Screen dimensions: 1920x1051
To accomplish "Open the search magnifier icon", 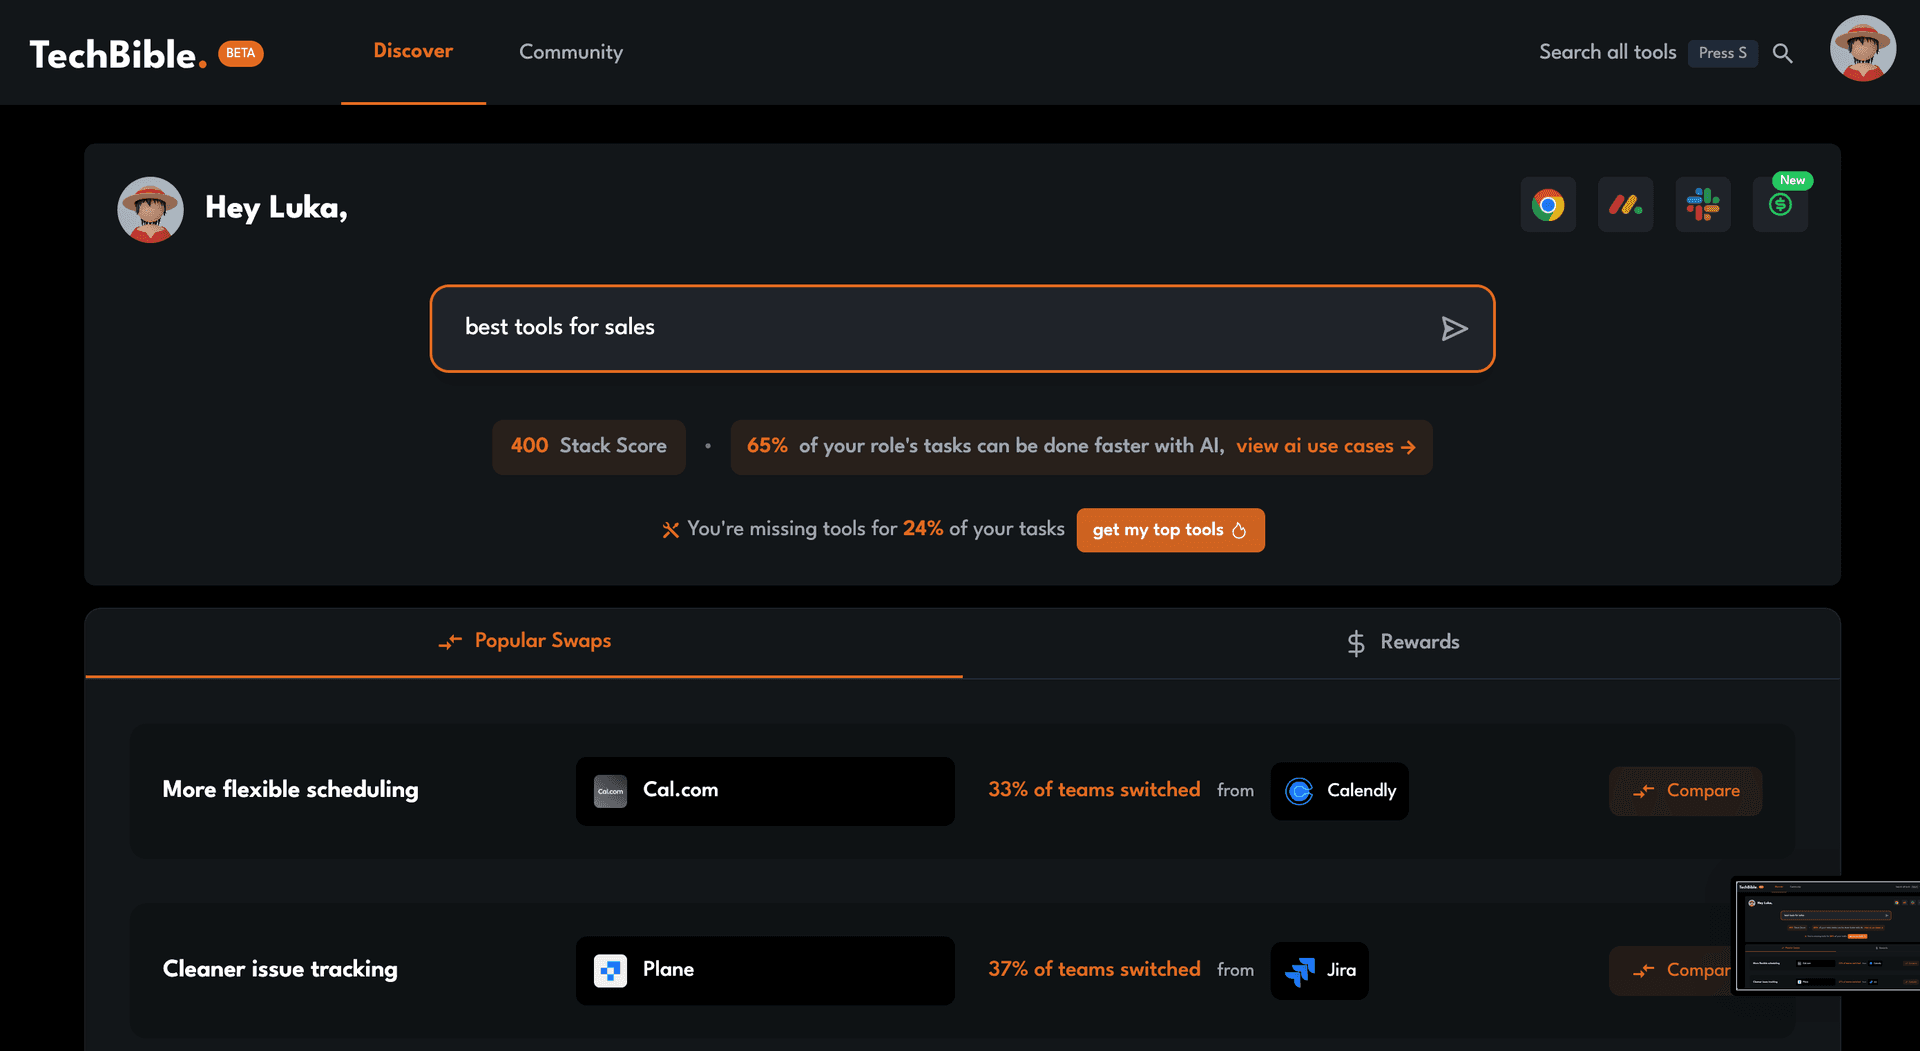I will pos(1782,53).
